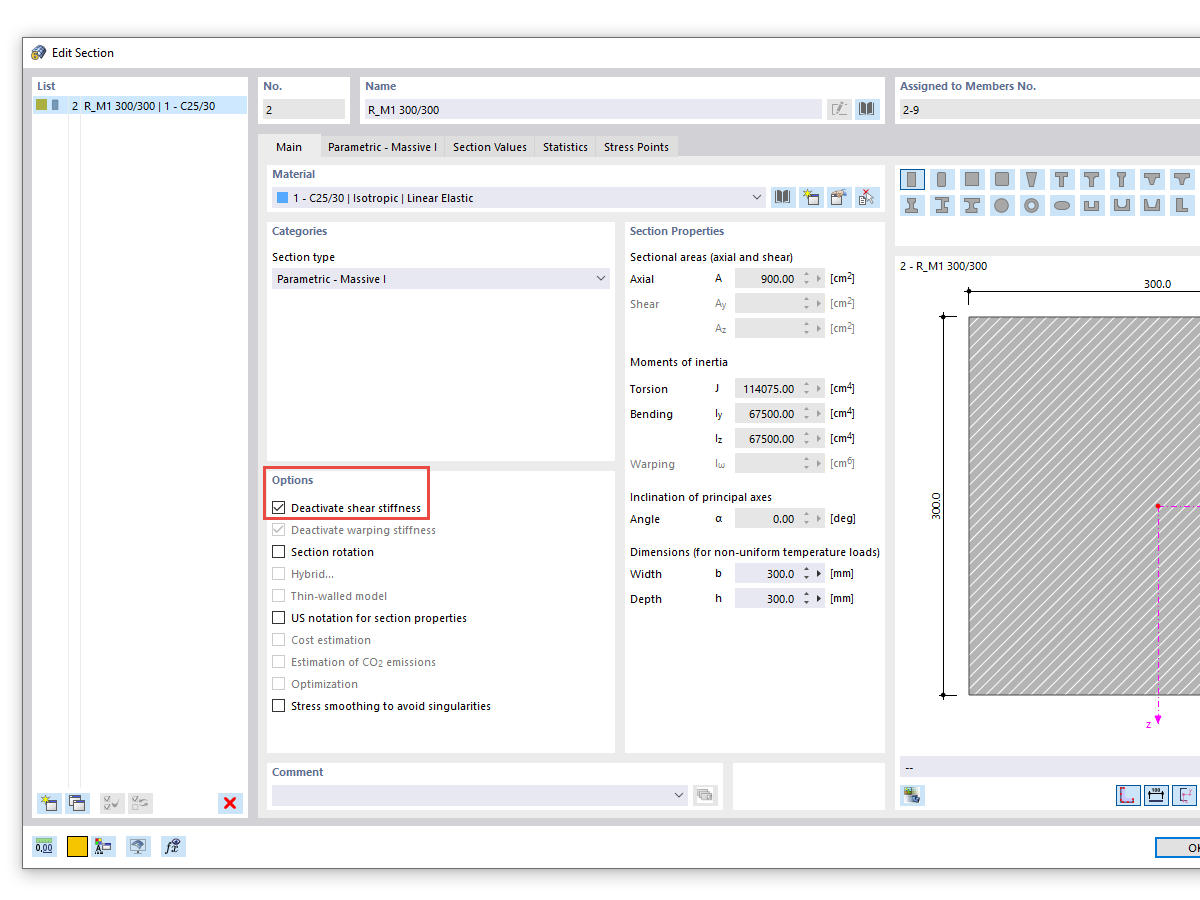Screen dimensions: 1200x900
Task: Uncheck Deactivate shear stiffness
Action: coord(278,507)
